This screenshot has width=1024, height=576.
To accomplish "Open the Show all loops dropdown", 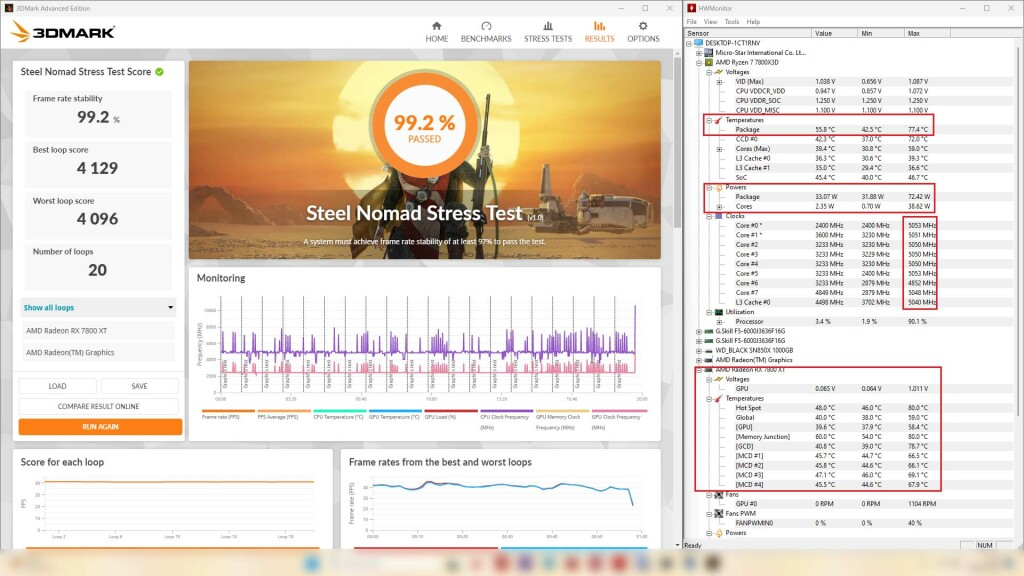I will tap(99, 308).
